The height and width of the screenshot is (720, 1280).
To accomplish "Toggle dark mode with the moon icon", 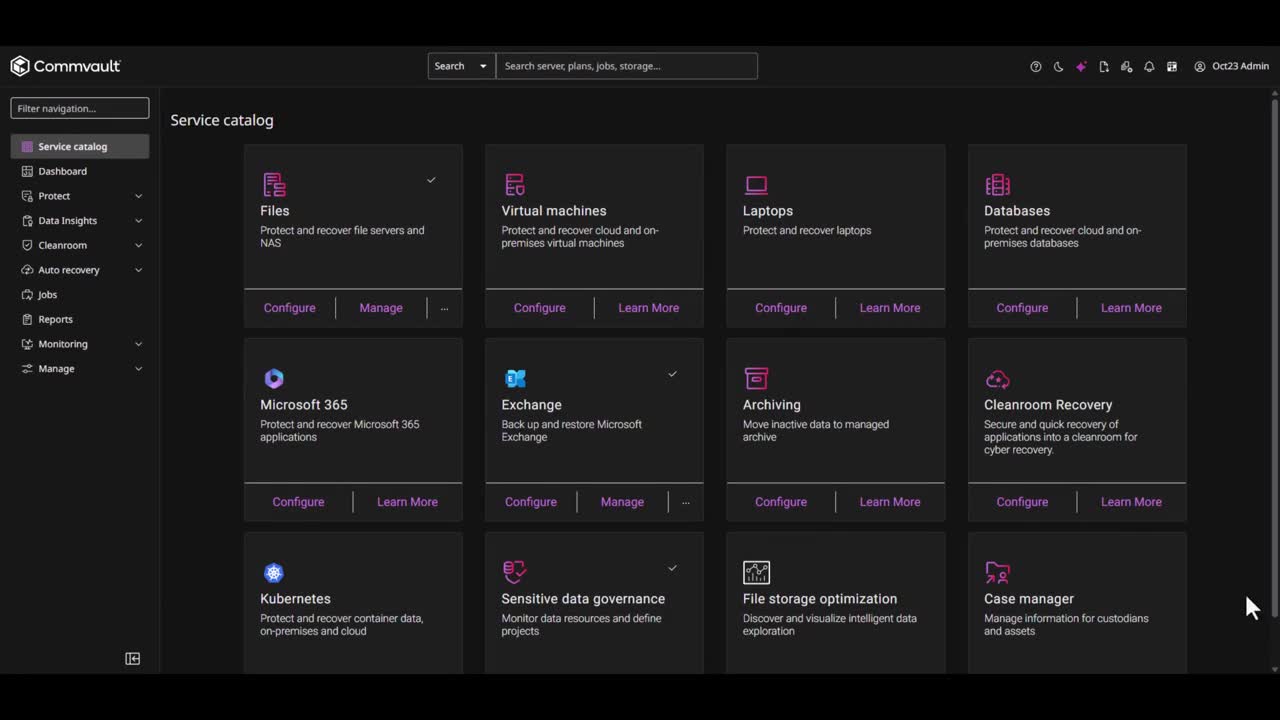I will click(1058, 67).
